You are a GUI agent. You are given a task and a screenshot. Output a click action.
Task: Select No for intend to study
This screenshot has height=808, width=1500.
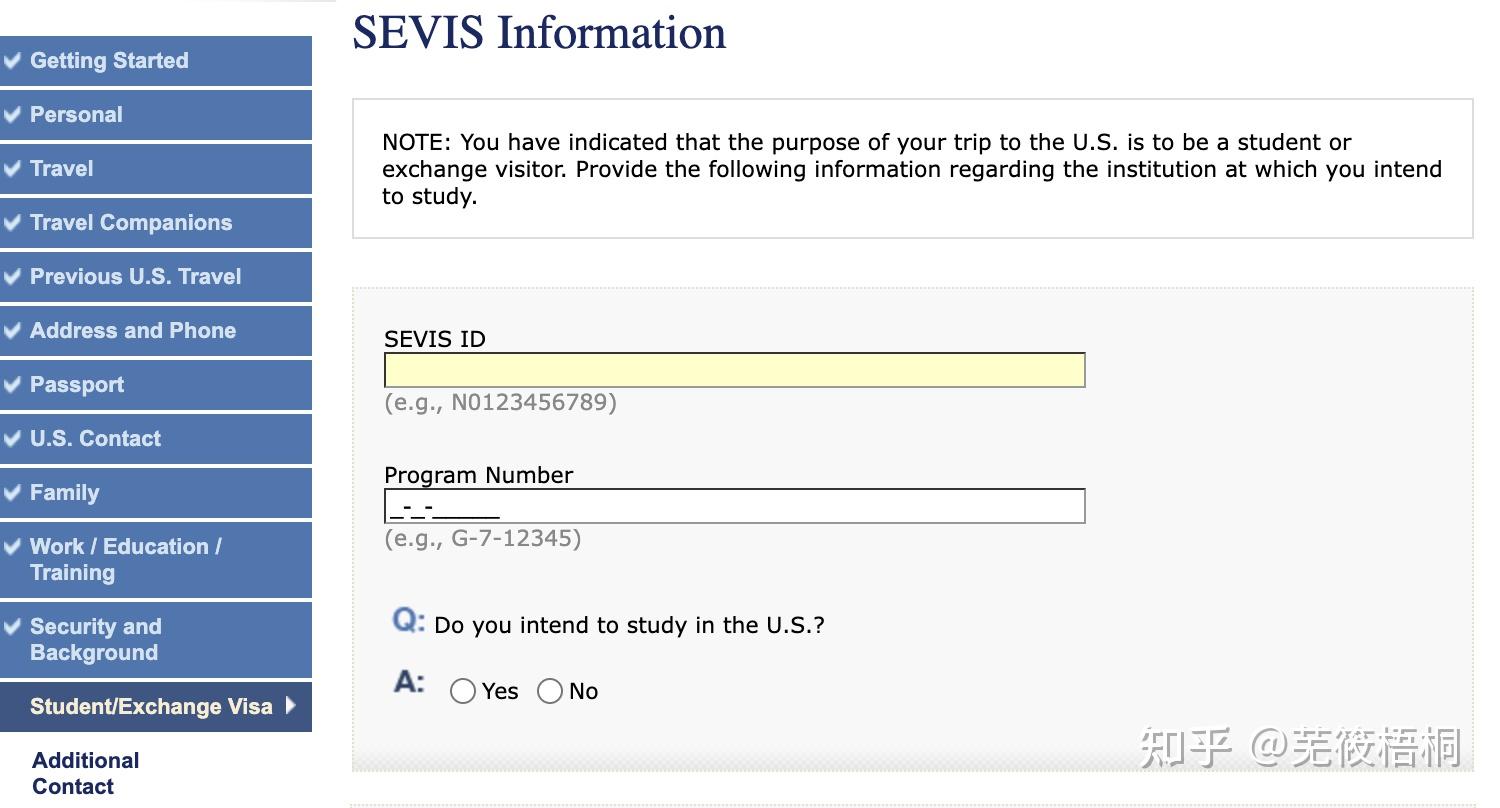click(x=550, y=691)
